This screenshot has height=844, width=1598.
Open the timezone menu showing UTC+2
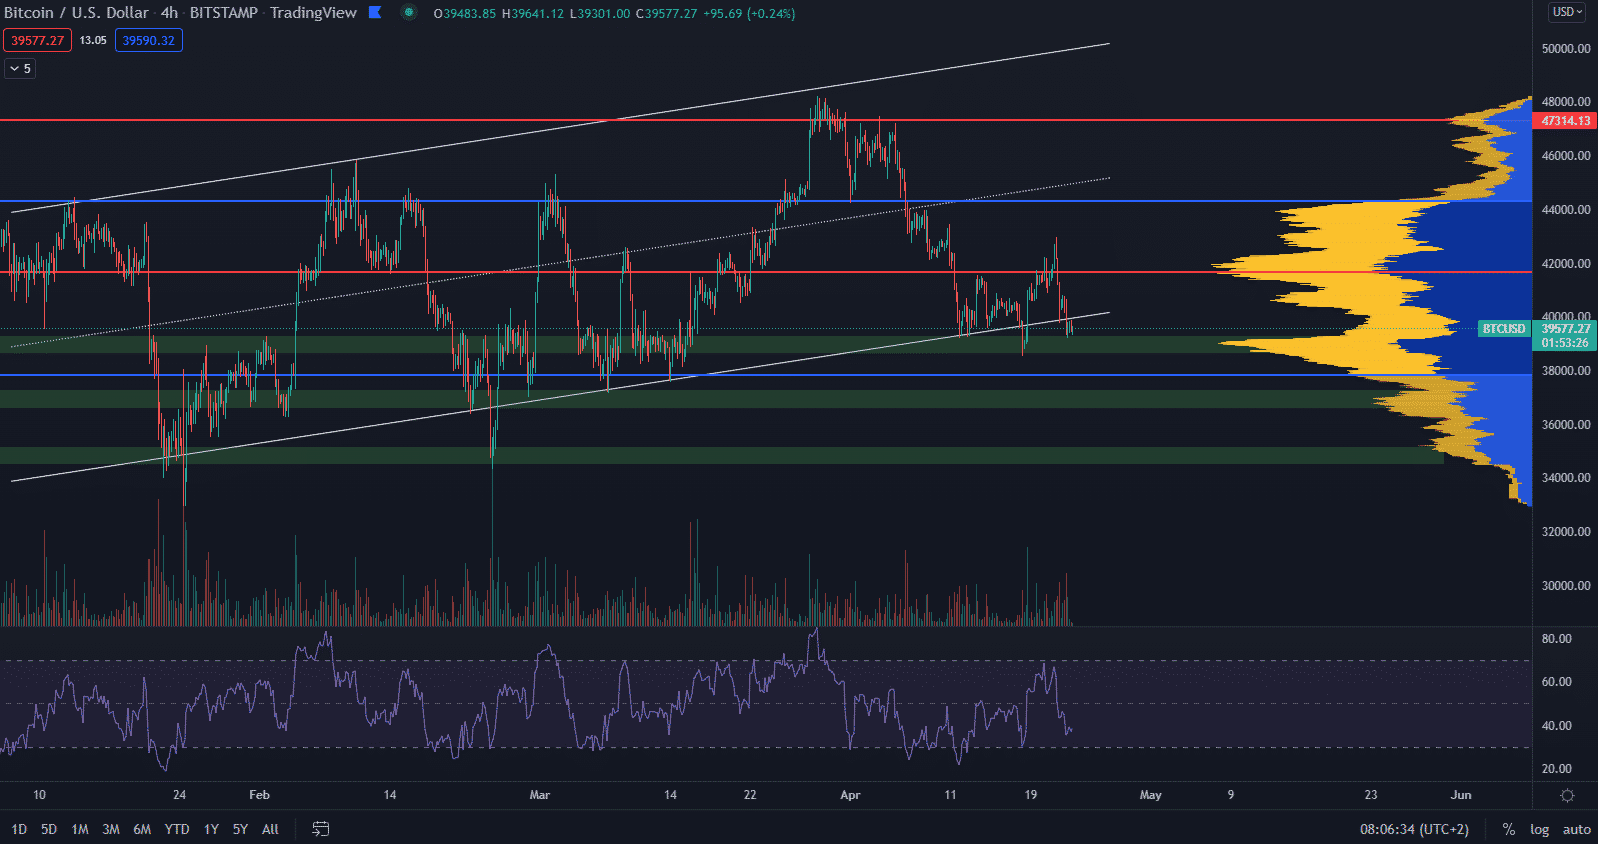tap(1414, 829)
